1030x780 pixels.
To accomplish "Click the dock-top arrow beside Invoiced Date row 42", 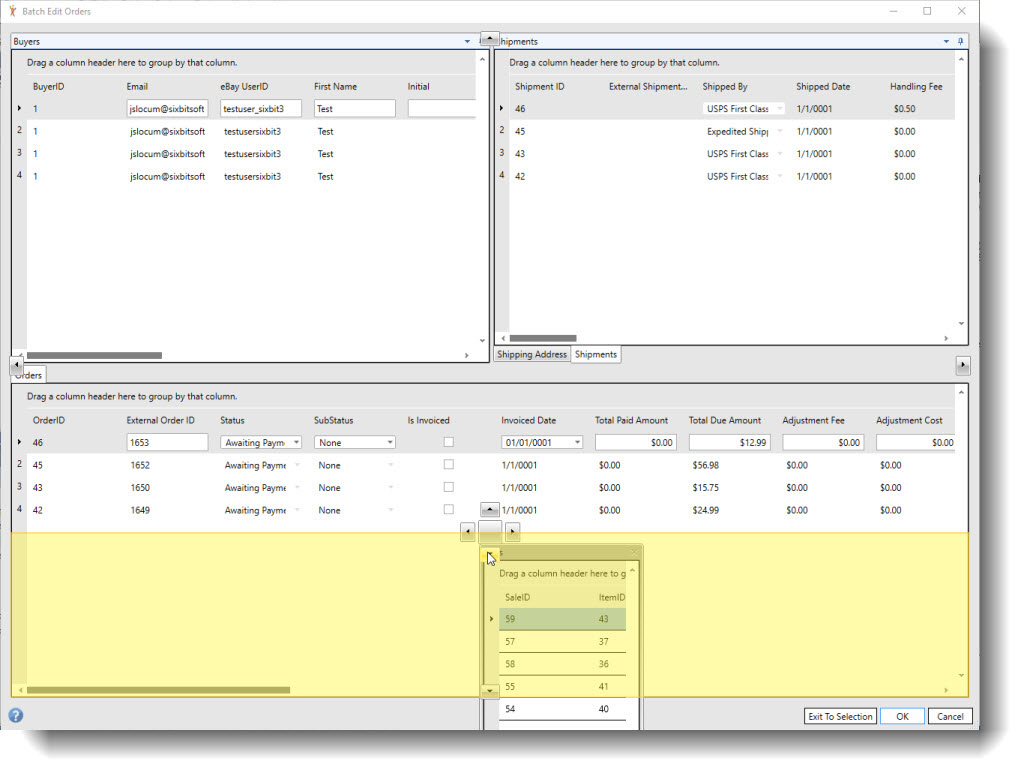I will click(x=490, y=509).
